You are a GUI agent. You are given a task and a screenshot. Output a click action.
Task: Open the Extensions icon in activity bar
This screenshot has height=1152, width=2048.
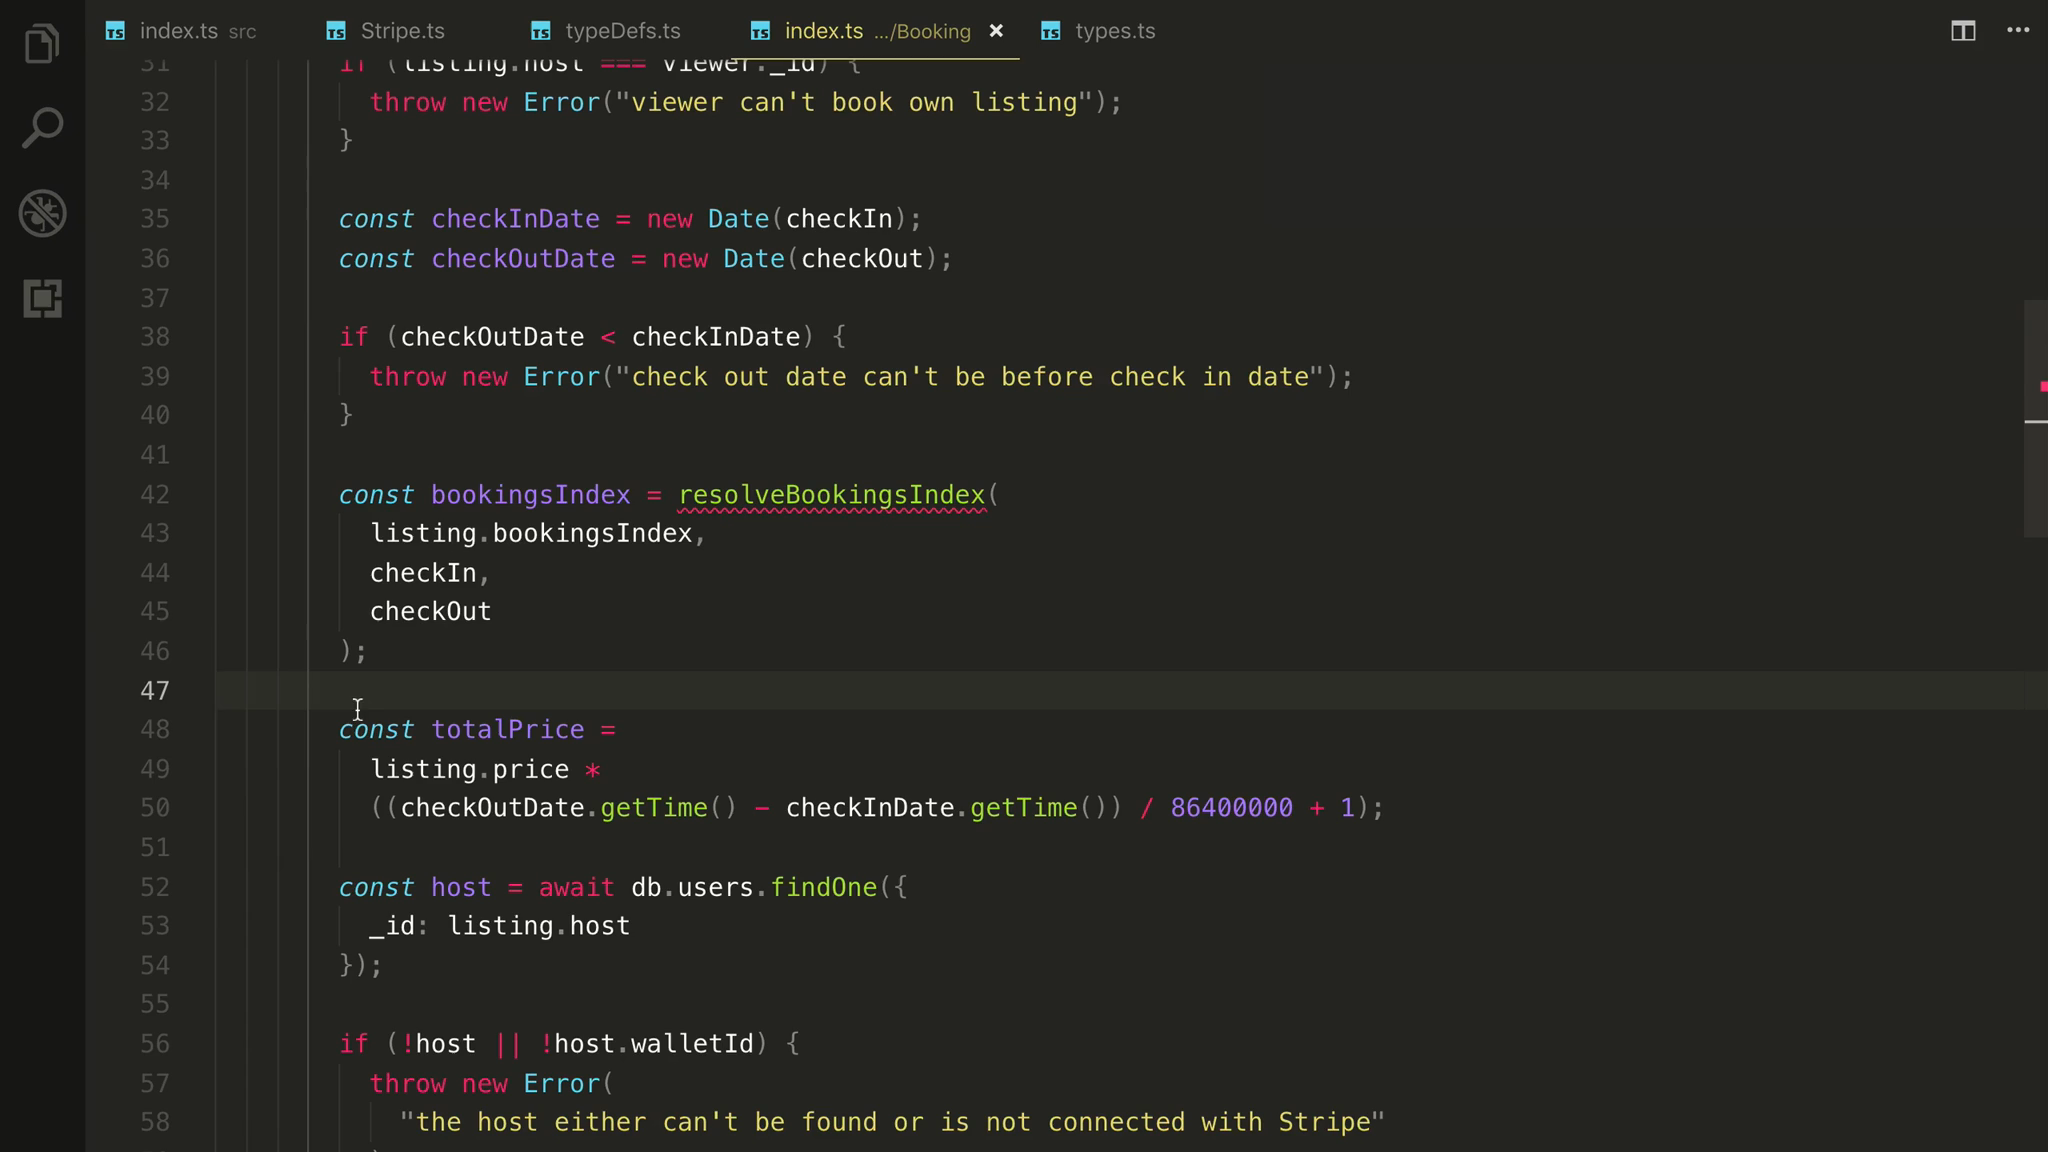pyautogui.click(x=42, y=298)
